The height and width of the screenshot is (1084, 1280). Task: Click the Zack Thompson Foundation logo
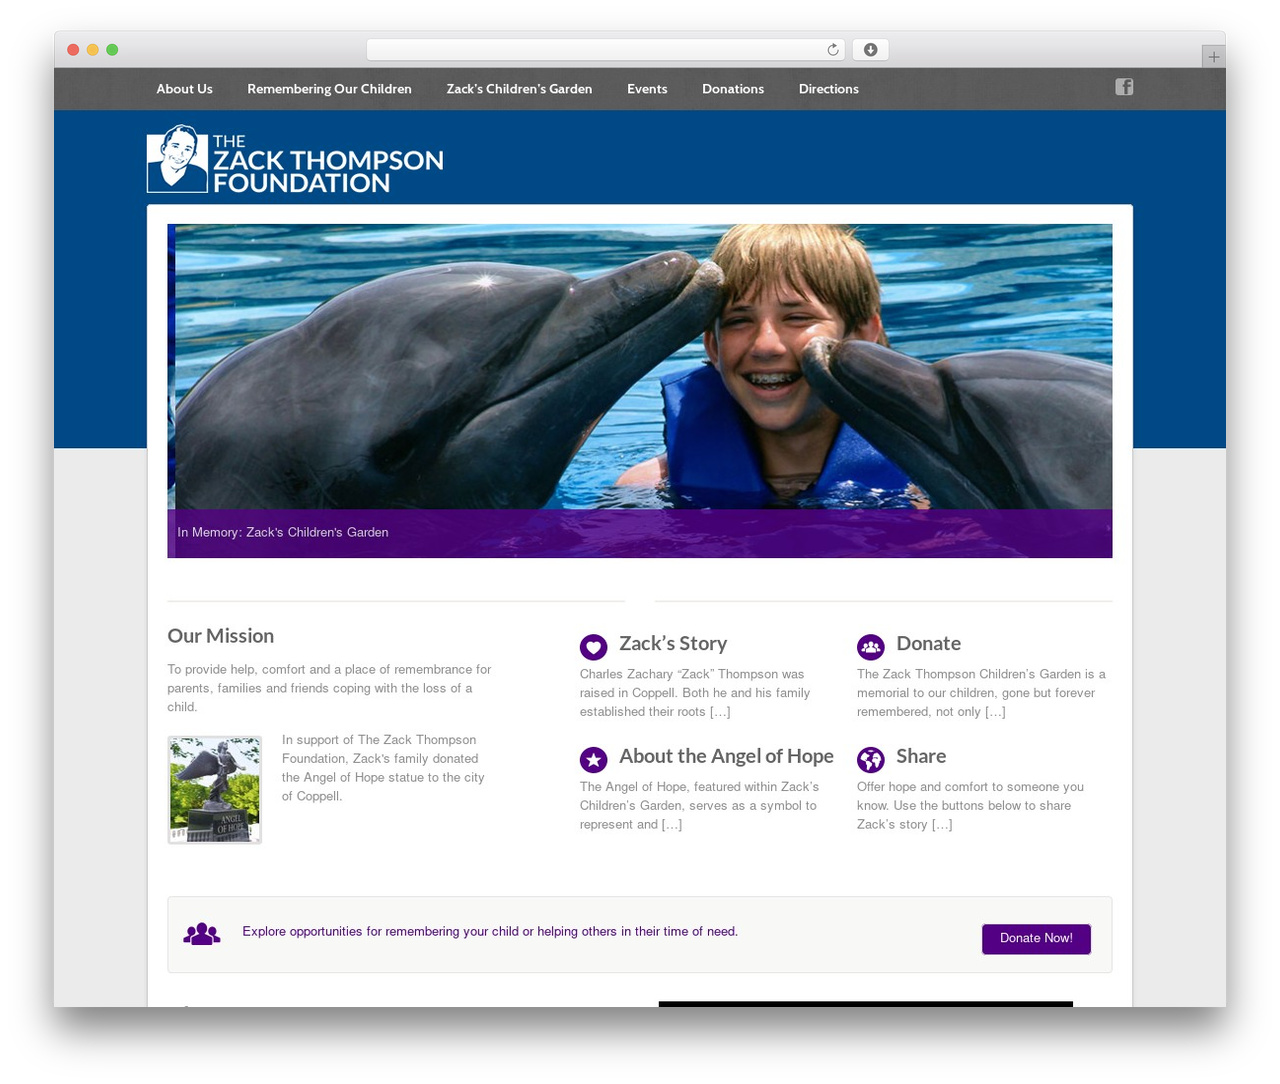click(x=295, y=159)
